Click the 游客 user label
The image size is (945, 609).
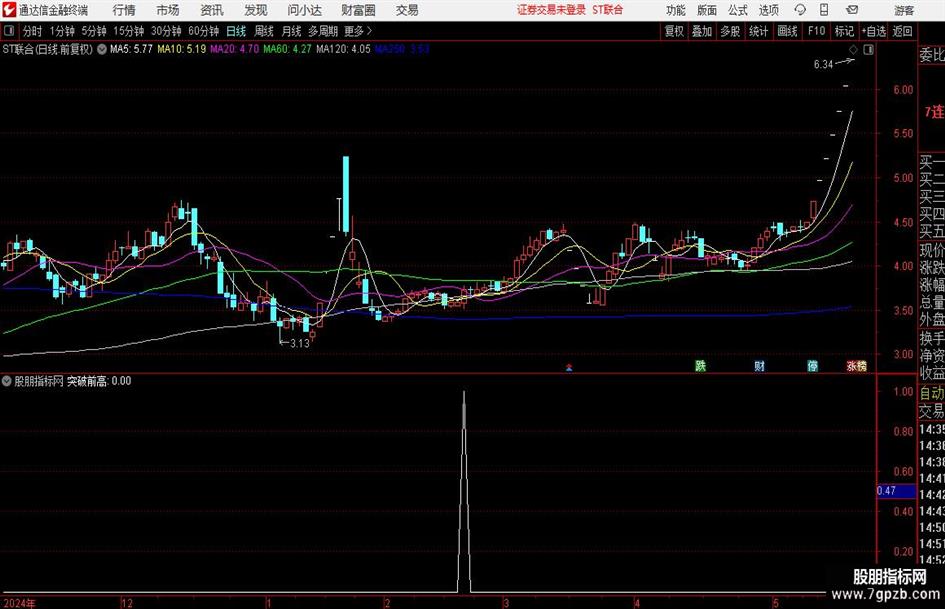click(x=903, y=10)
